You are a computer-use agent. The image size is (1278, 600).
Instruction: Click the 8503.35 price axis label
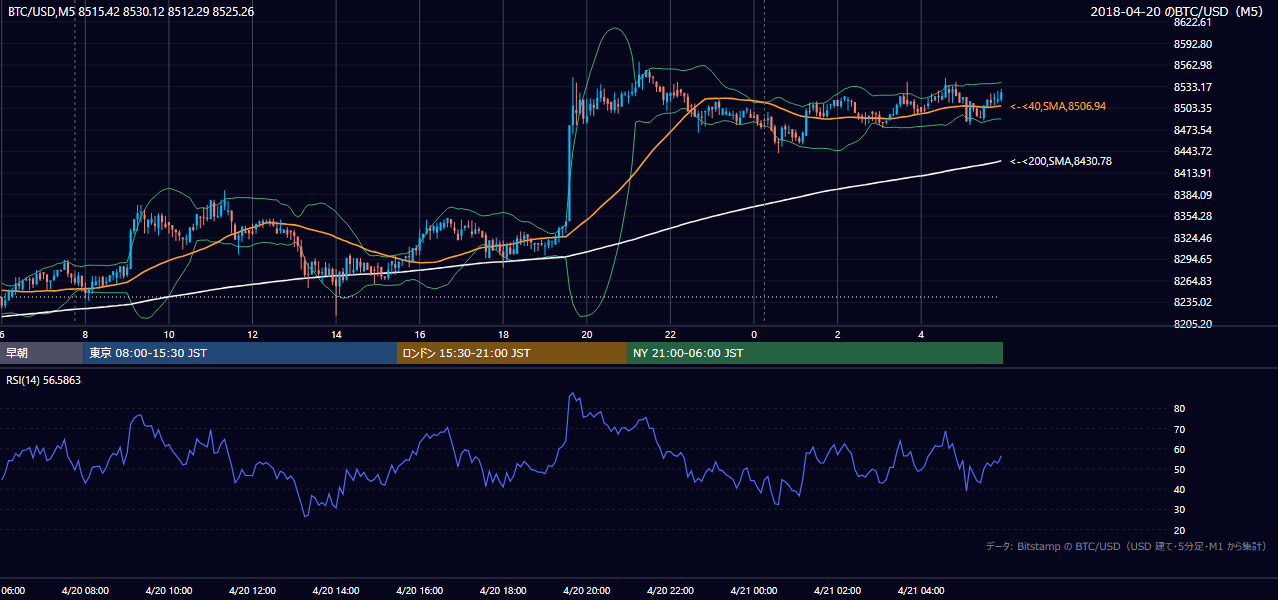coord(1193,108)
